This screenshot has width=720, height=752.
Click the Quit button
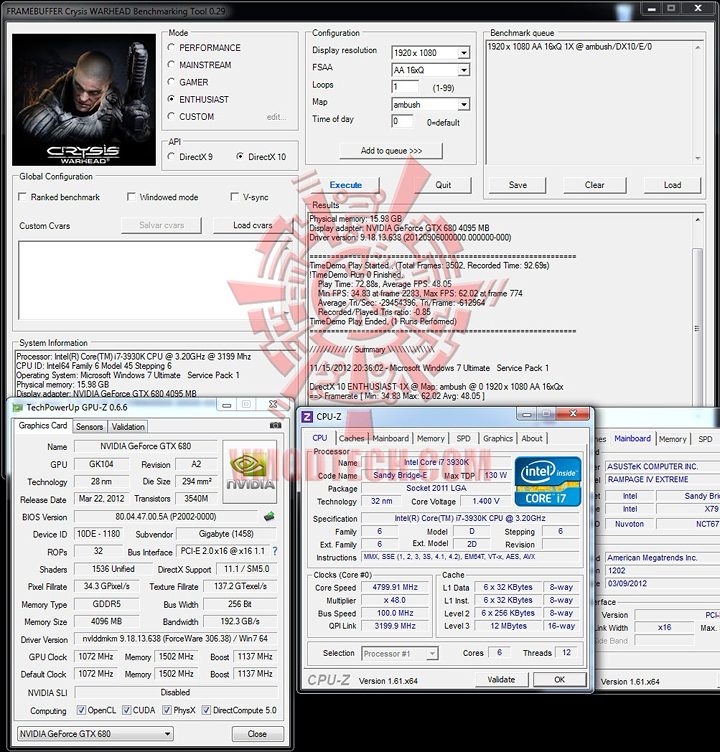pos(443,185)
